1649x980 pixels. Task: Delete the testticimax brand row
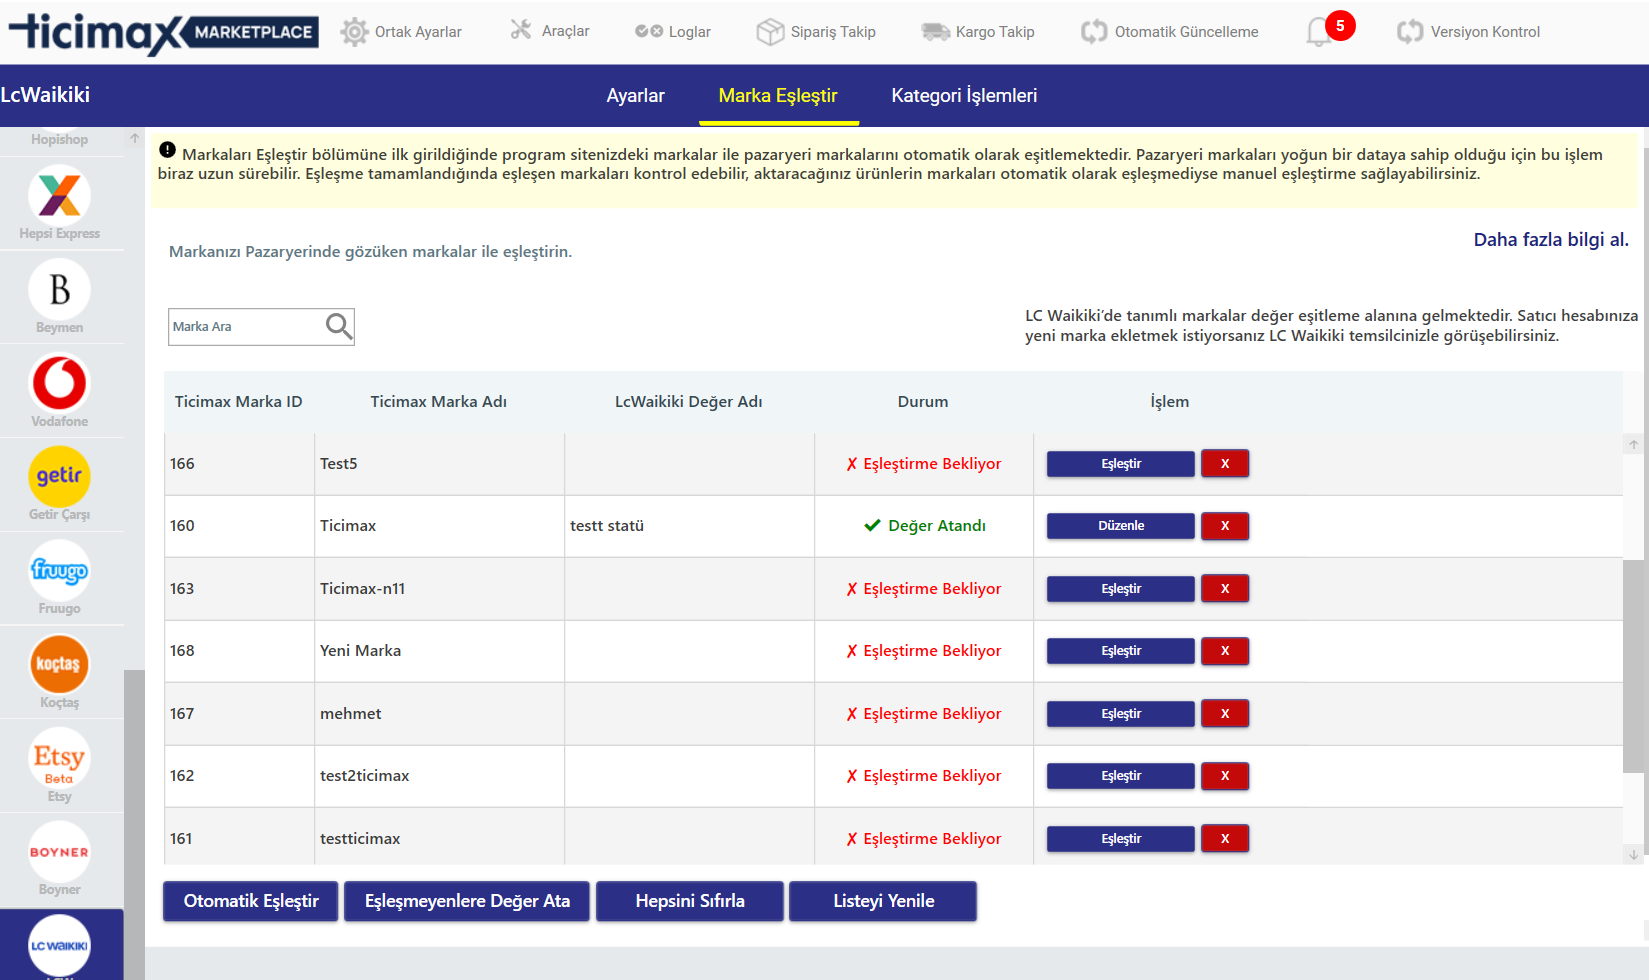click(1225, 839)
